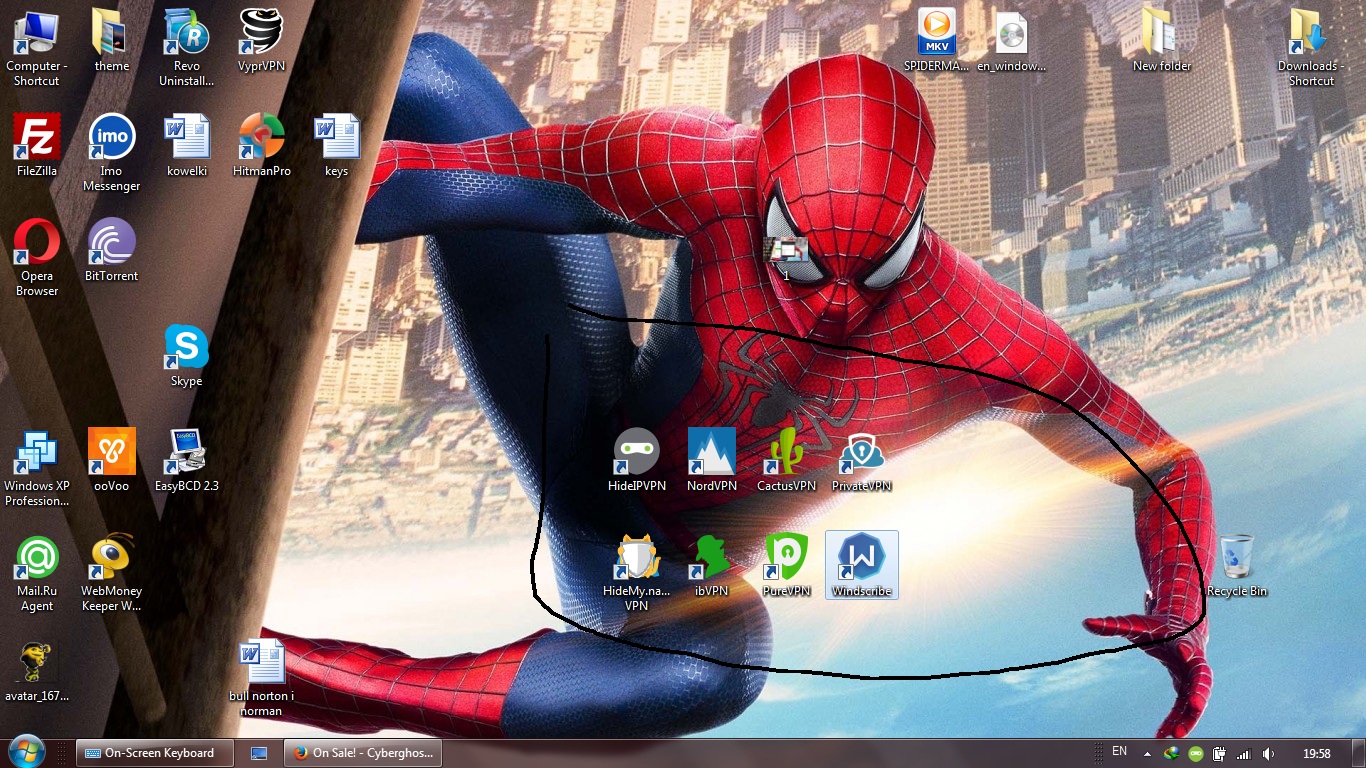Screen dimensions: 1366x768
Task: Launch HitmanPro from the desktop
Action: 261,145
